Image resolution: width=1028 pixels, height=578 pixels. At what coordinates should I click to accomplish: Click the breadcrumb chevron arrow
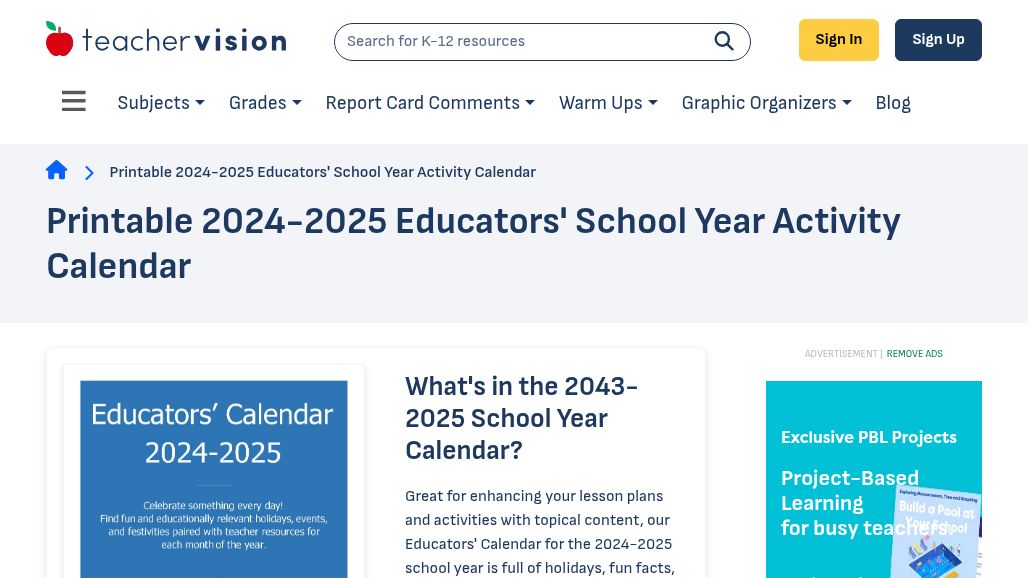(89, 172)
